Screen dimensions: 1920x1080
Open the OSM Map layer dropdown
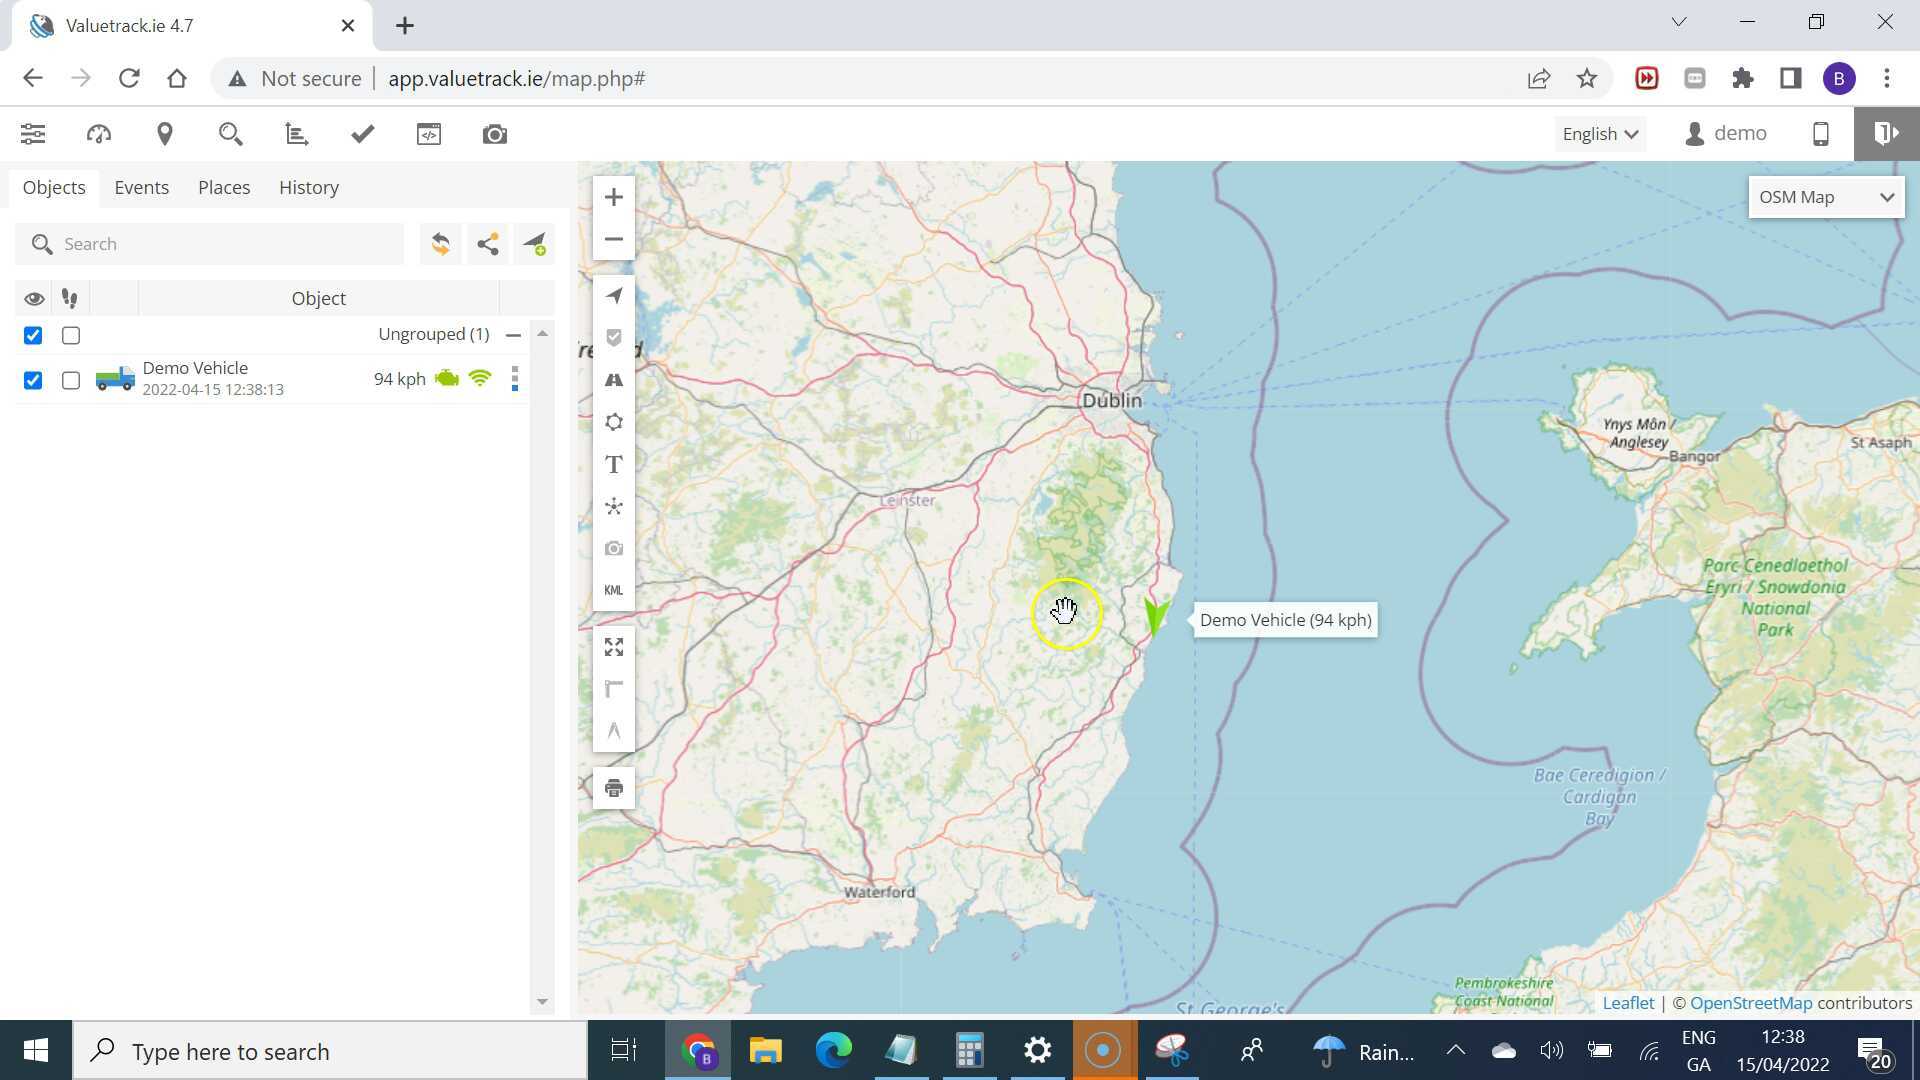(1824, 196)
